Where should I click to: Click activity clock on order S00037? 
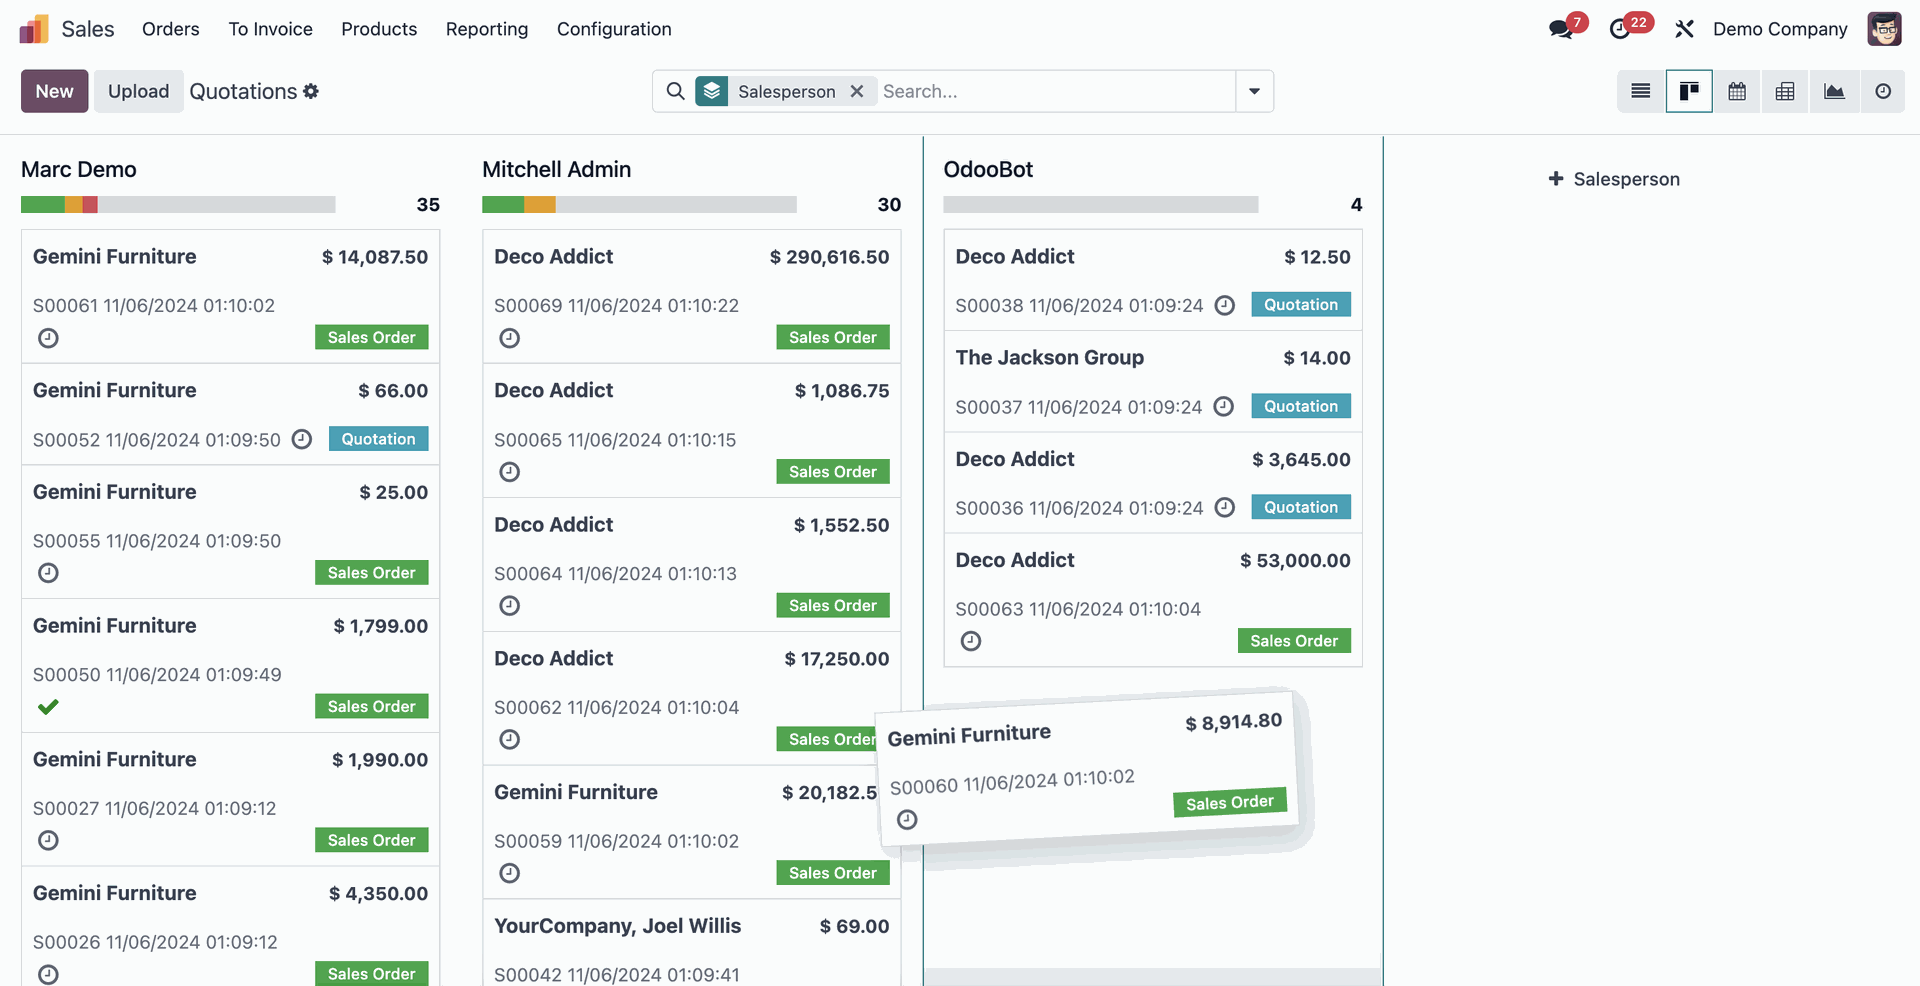coord(1224,406)
